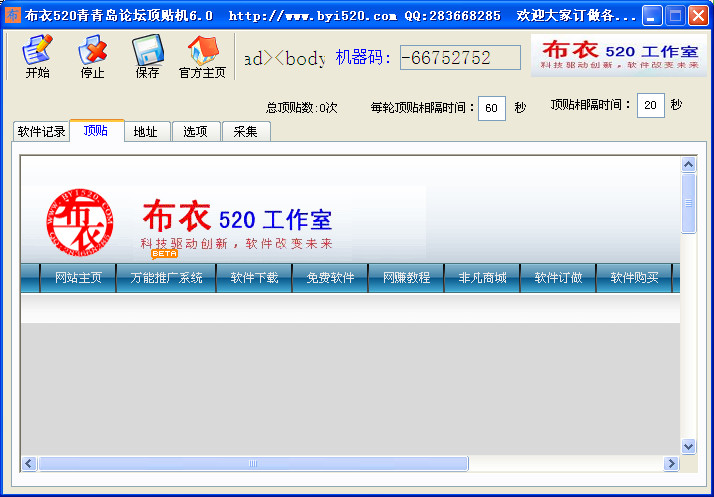Screen dimensions: 714x497
Task: Click the 布衣 520 工作室 page banner
Action: pos(237,223)
